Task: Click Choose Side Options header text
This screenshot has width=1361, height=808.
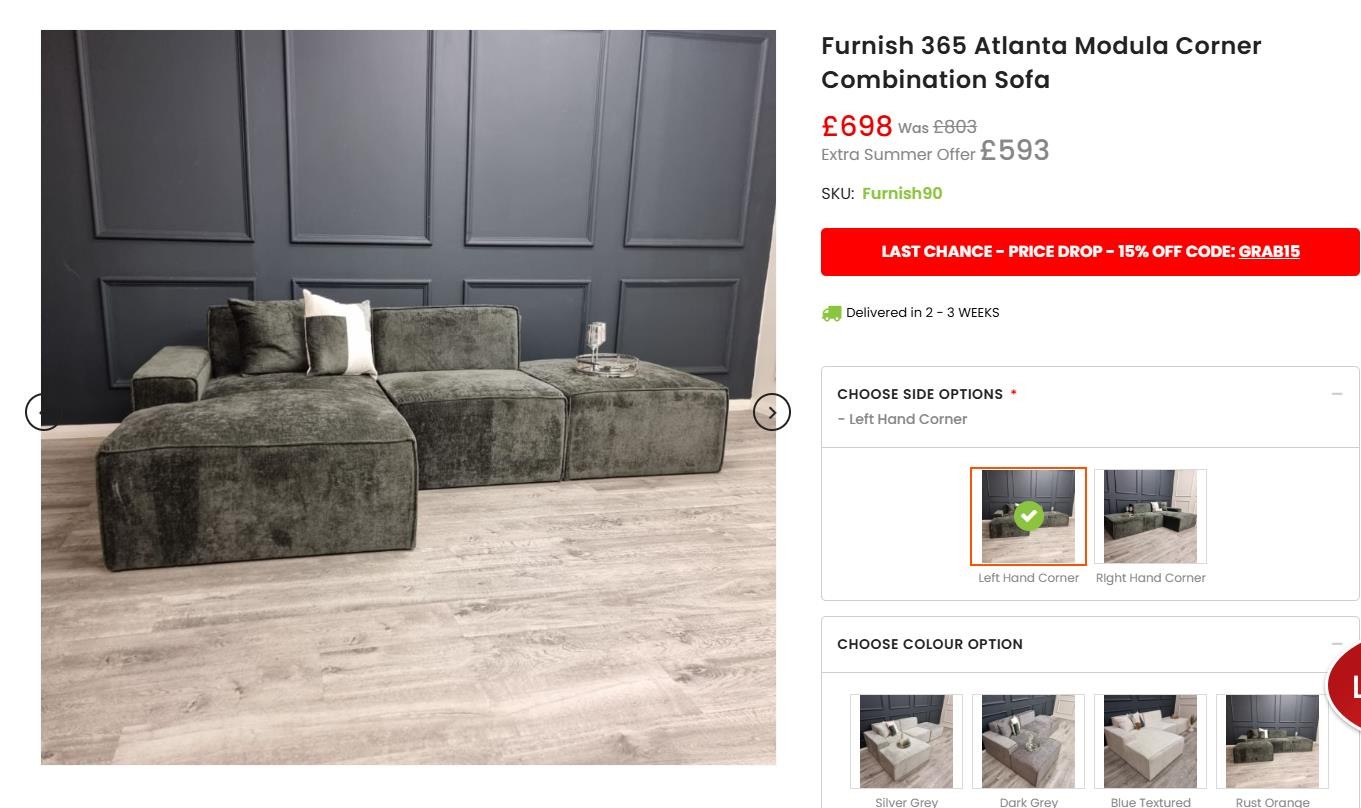Action: pos(920,394)
